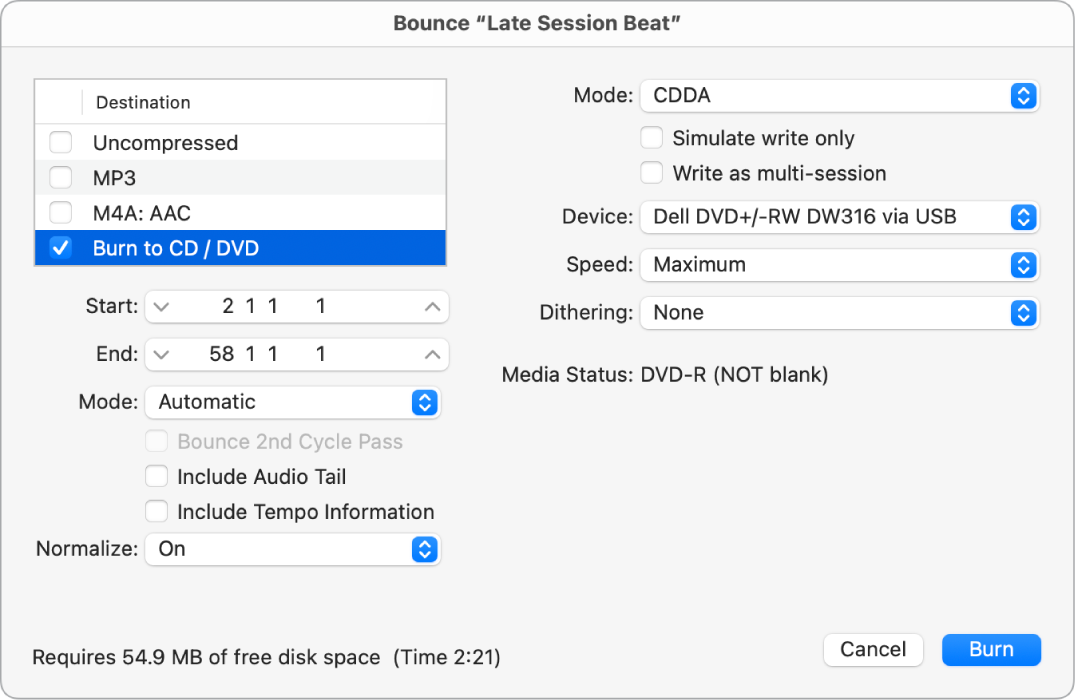Check Include Tempo Information

tap(157, 511)
